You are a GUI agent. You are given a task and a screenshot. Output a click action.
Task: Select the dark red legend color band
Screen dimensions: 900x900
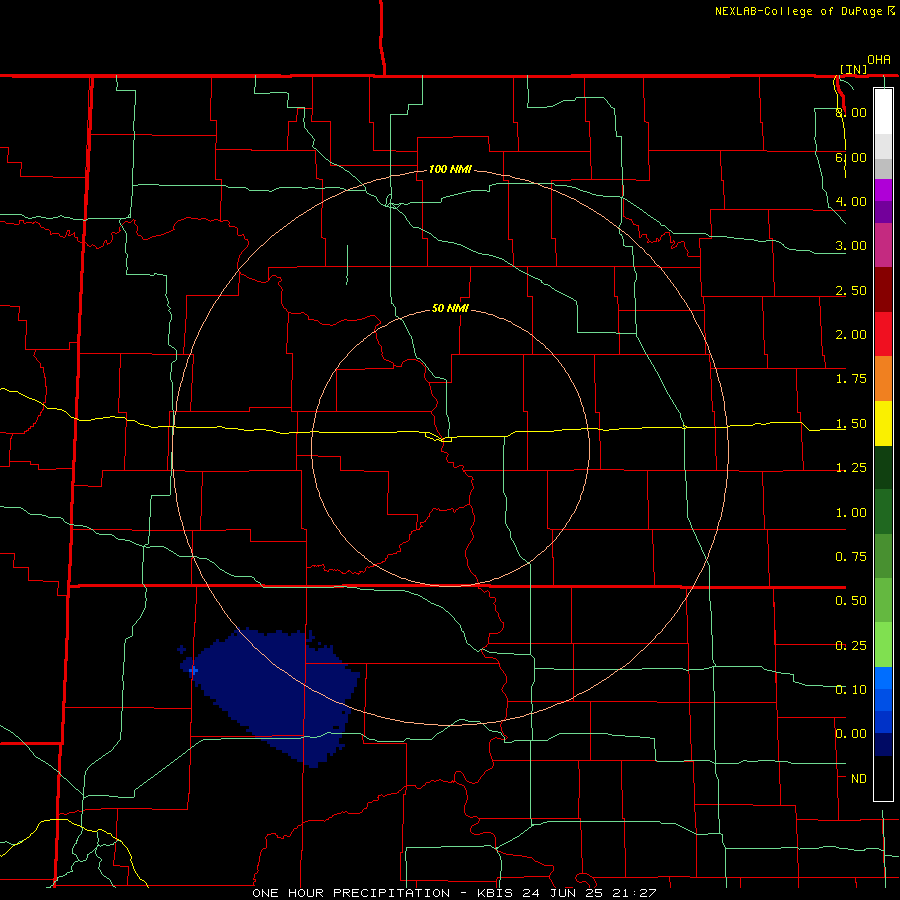[883, 290]
